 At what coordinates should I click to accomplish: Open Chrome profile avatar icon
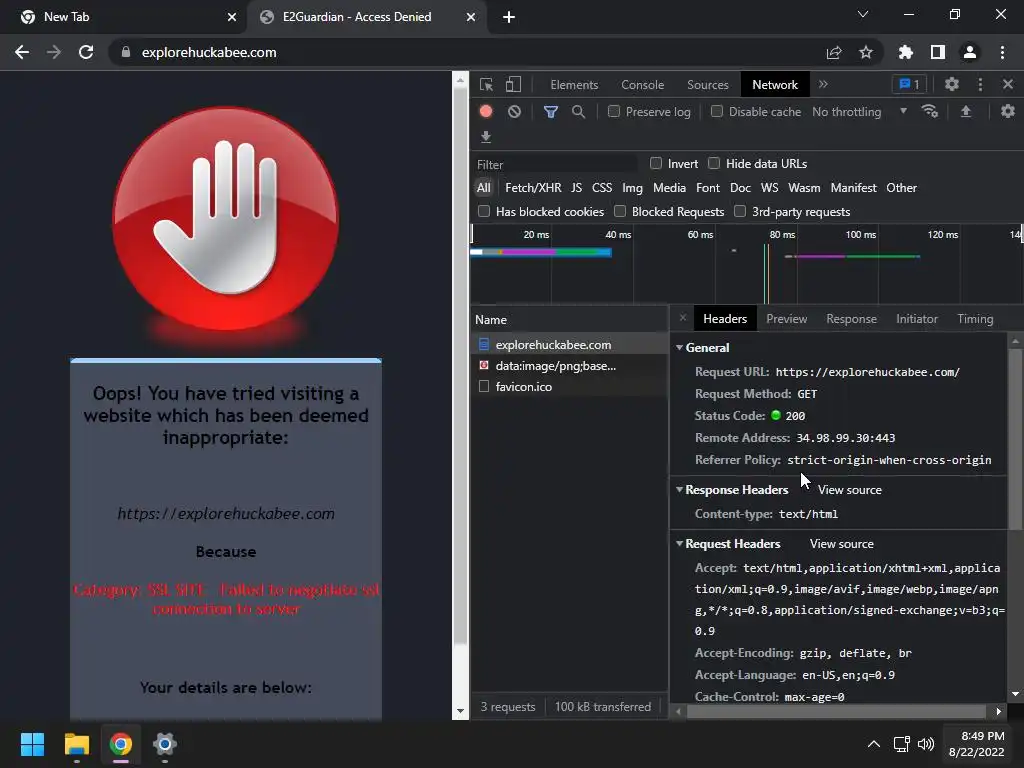coord(970,52)
